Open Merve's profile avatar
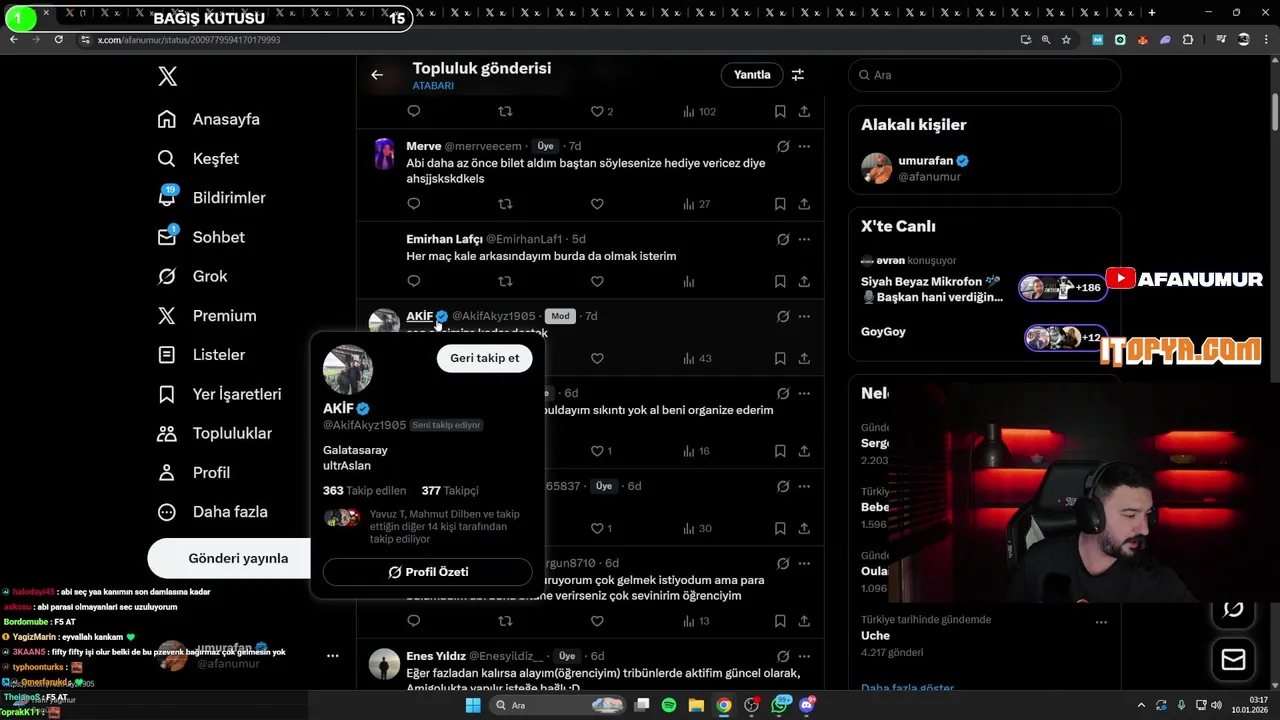This screenshot has height=720, width=1280. (x=384, y=154)
